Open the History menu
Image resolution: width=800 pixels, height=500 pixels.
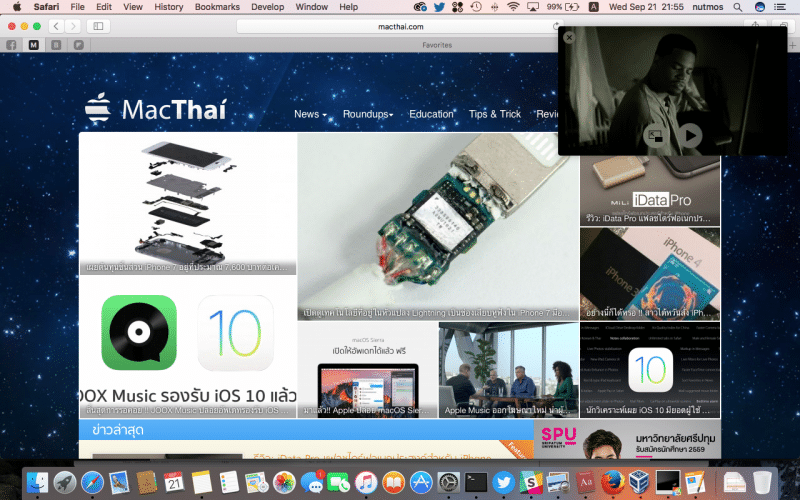coord(168,7)
